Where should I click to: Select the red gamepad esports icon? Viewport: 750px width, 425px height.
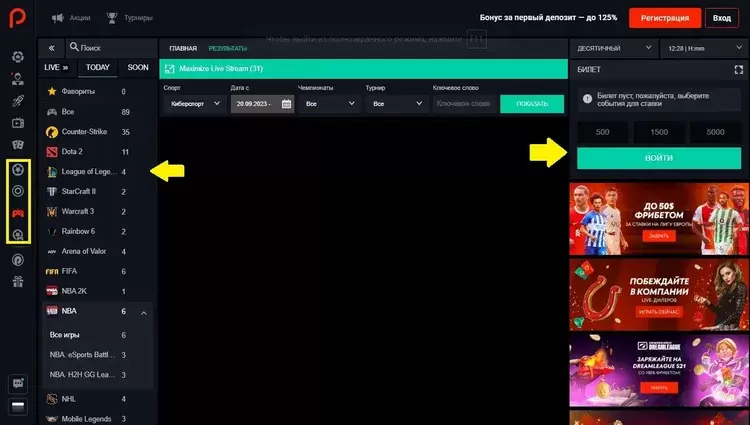pyautogui.click(x=18, y=213)
